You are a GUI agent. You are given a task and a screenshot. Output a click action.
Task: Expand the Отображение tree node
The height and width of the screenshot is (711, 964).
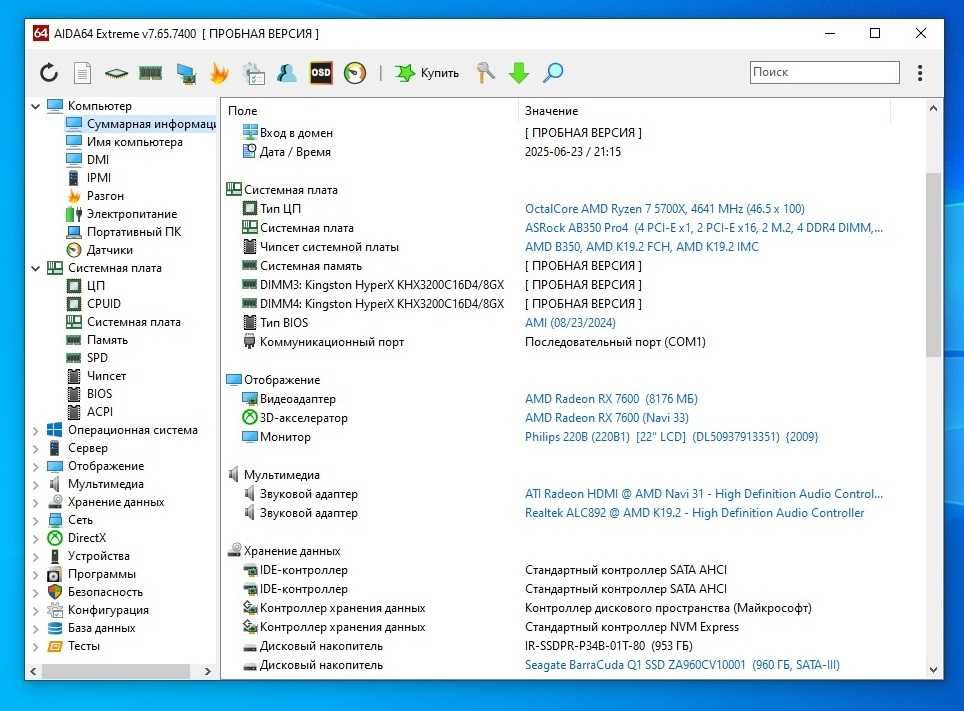point(36,466)
